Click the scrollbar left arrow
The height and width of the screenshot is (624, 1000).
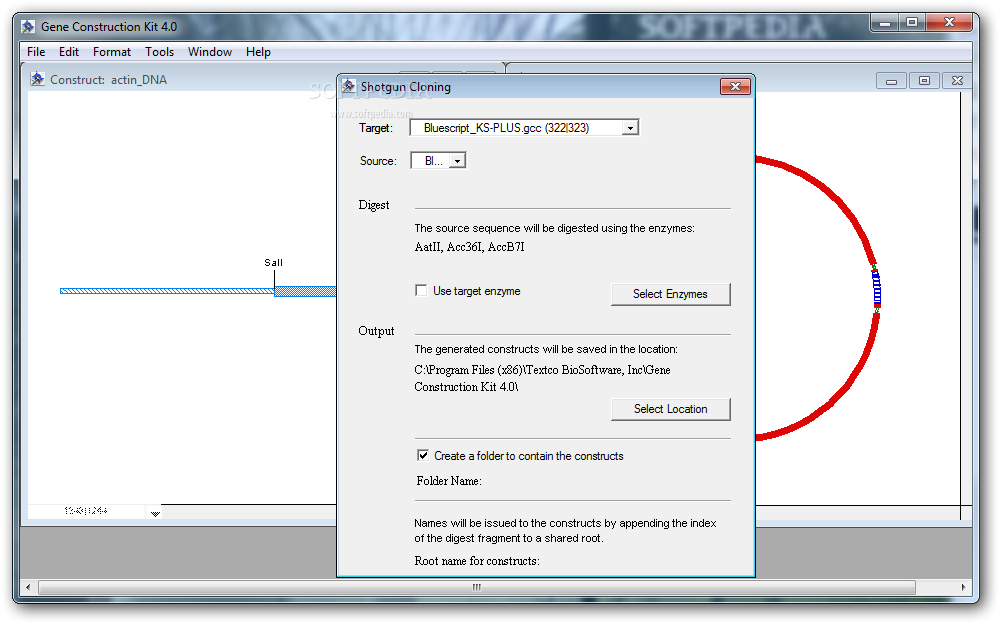pyautogui.click(x=27, y=587)
